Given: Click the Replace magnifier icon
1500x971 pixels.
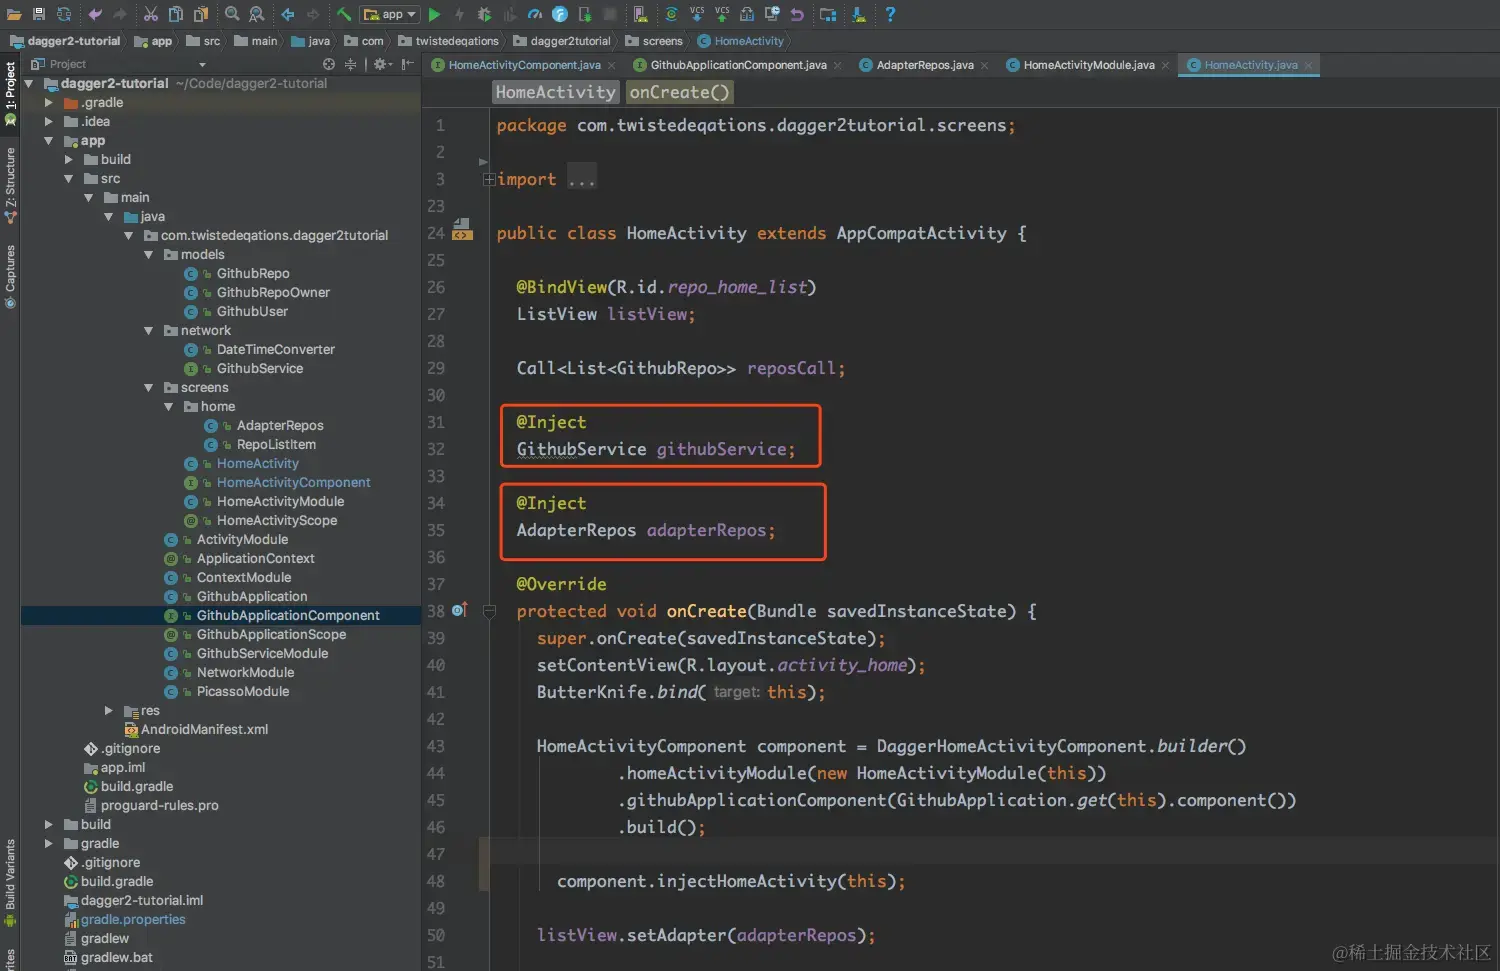Looking at the screenshot, I should [x=257, y=14].
